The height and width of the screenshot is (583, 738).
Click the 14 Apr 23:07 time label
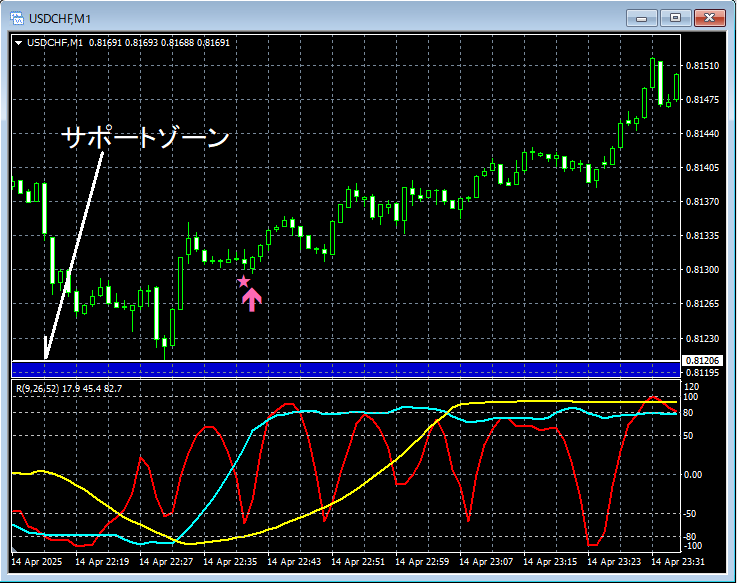(486, 562)
